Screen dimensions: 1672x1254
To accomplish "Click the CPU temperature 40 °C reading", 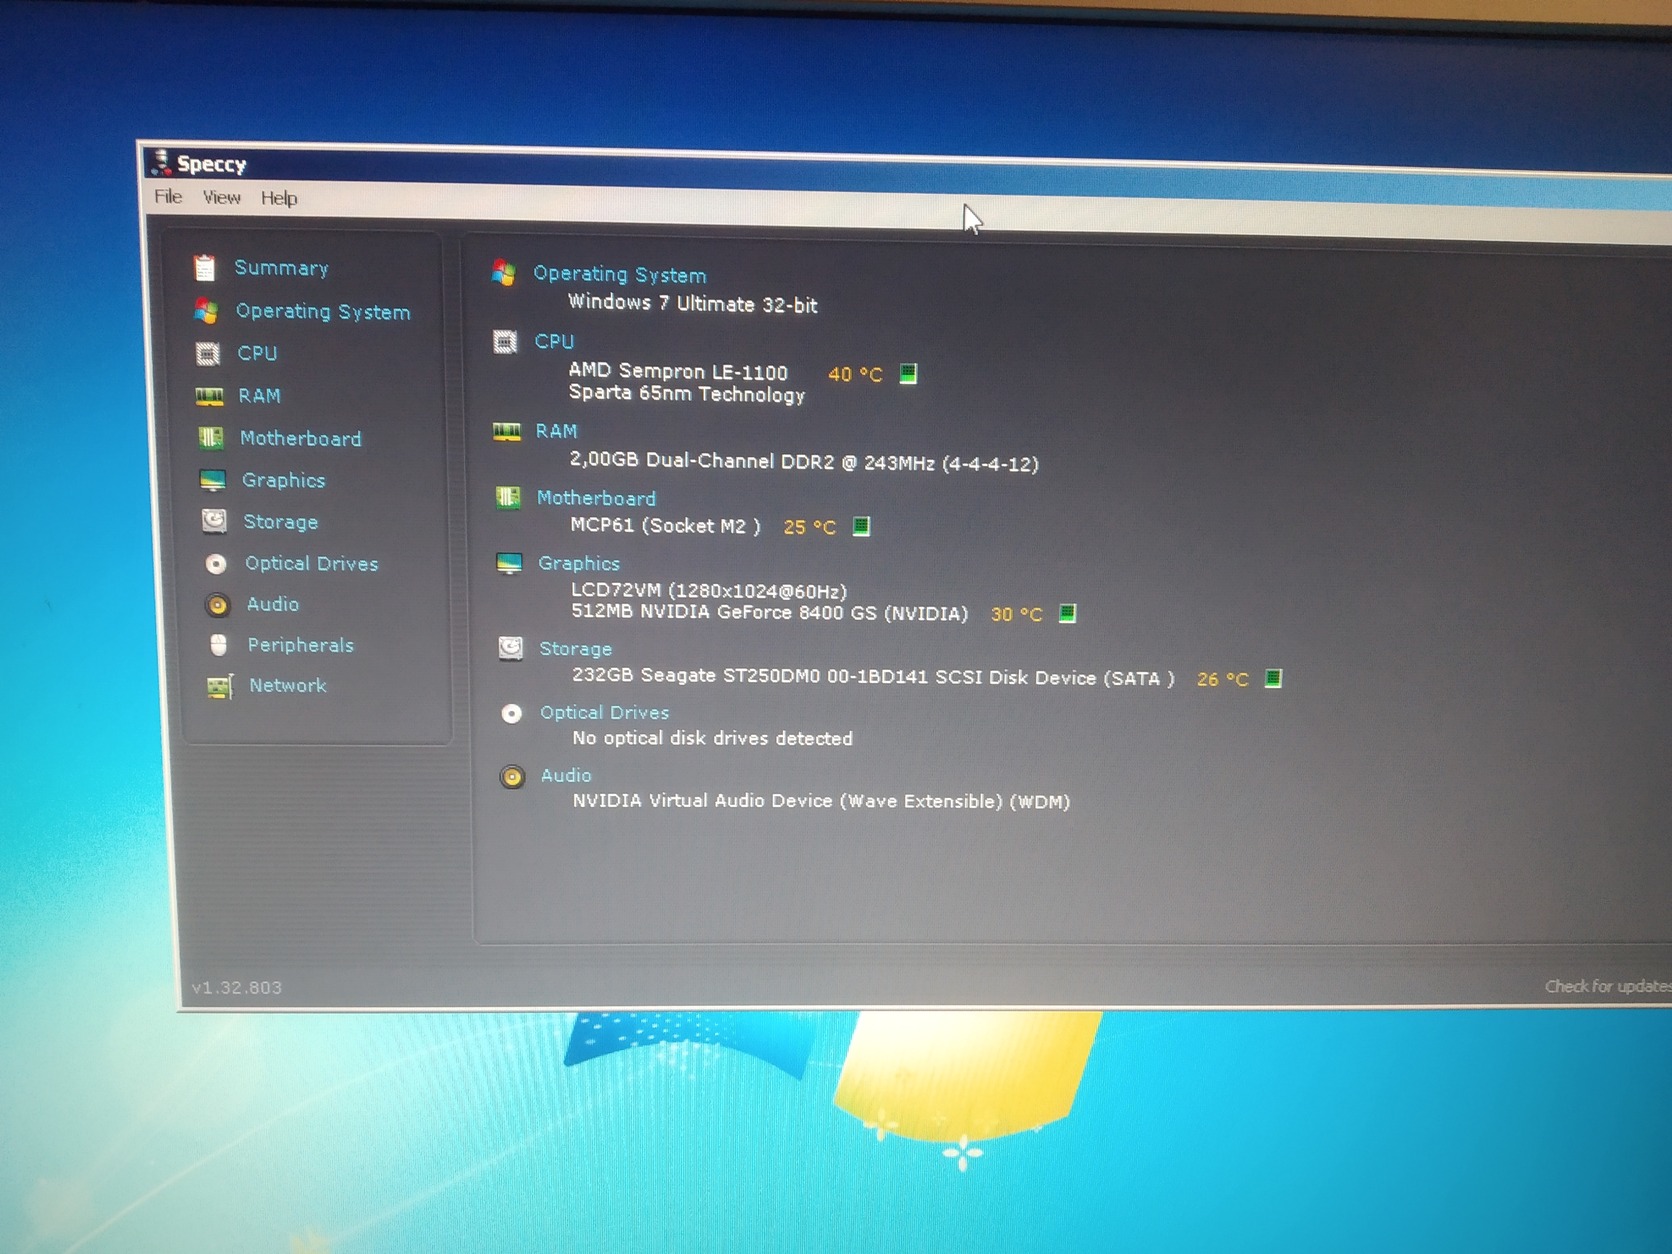I will tap(855, 374).
